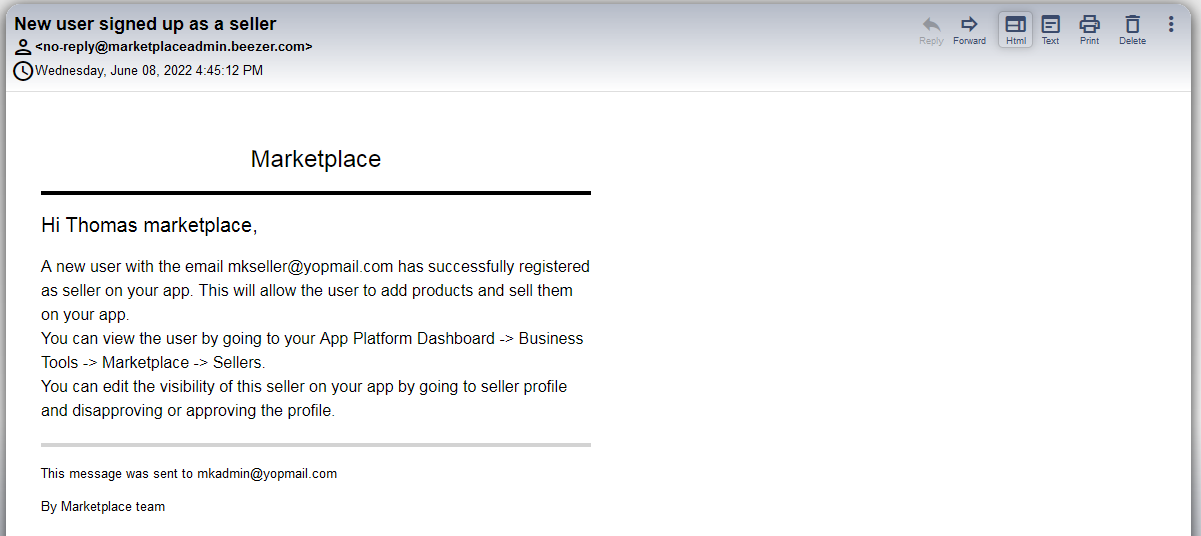Click the Wednesday, June 08, 2022 timestamp
The image size is (1201, 536).
[149, 71]
